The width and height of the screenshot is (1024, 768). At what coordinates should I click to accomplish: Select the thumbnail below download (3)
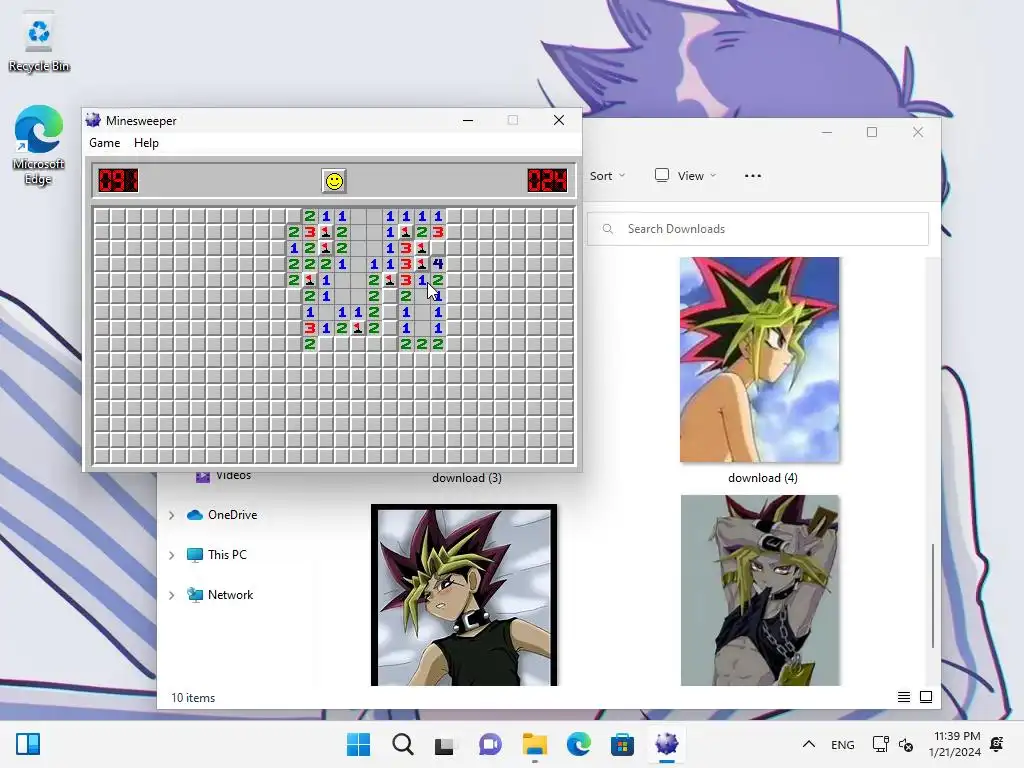[464, 595]
